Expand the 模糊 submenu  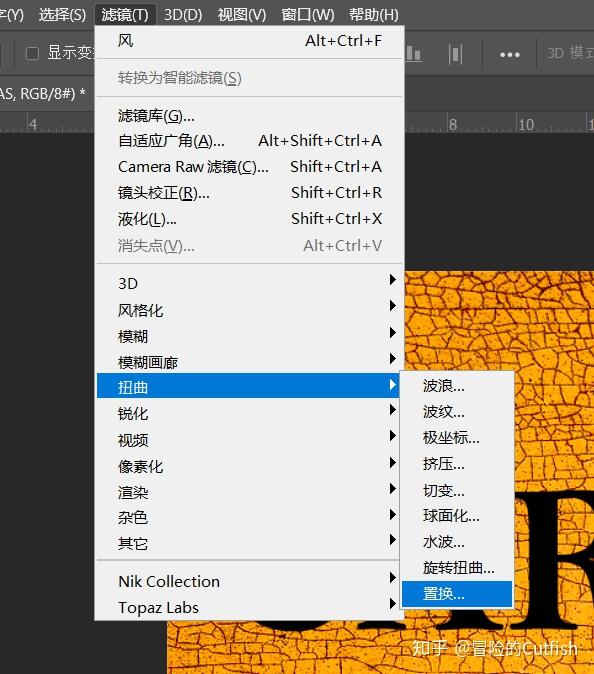pyautogui.click(x=248, y=336)
